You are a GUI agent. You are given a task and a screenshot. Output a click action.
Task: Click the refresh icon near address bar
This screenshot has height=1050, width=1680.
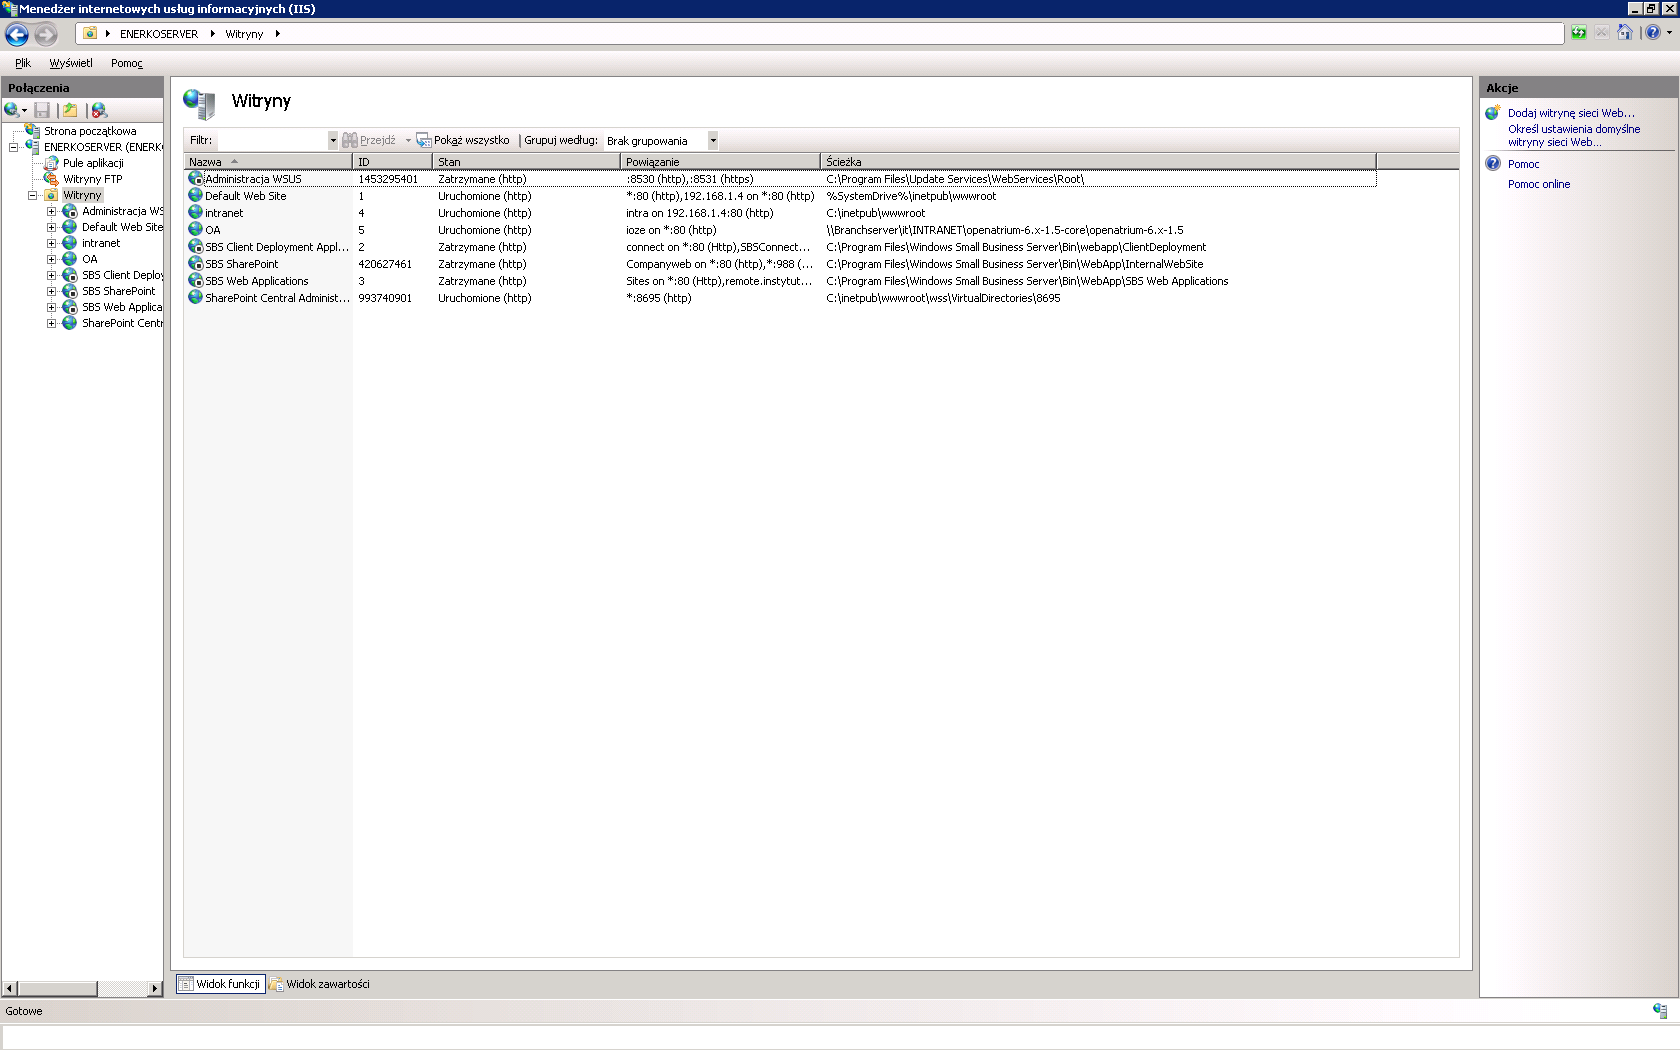tap(1578, 33)
